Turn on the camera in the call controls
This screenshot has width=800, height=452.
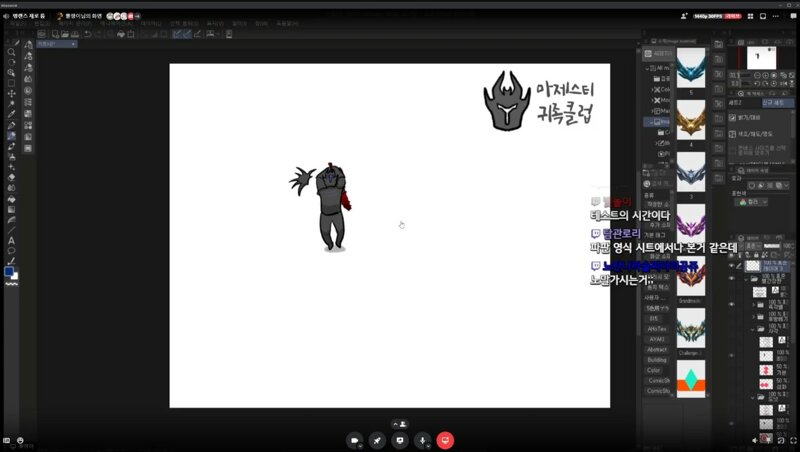pos(354,440)
